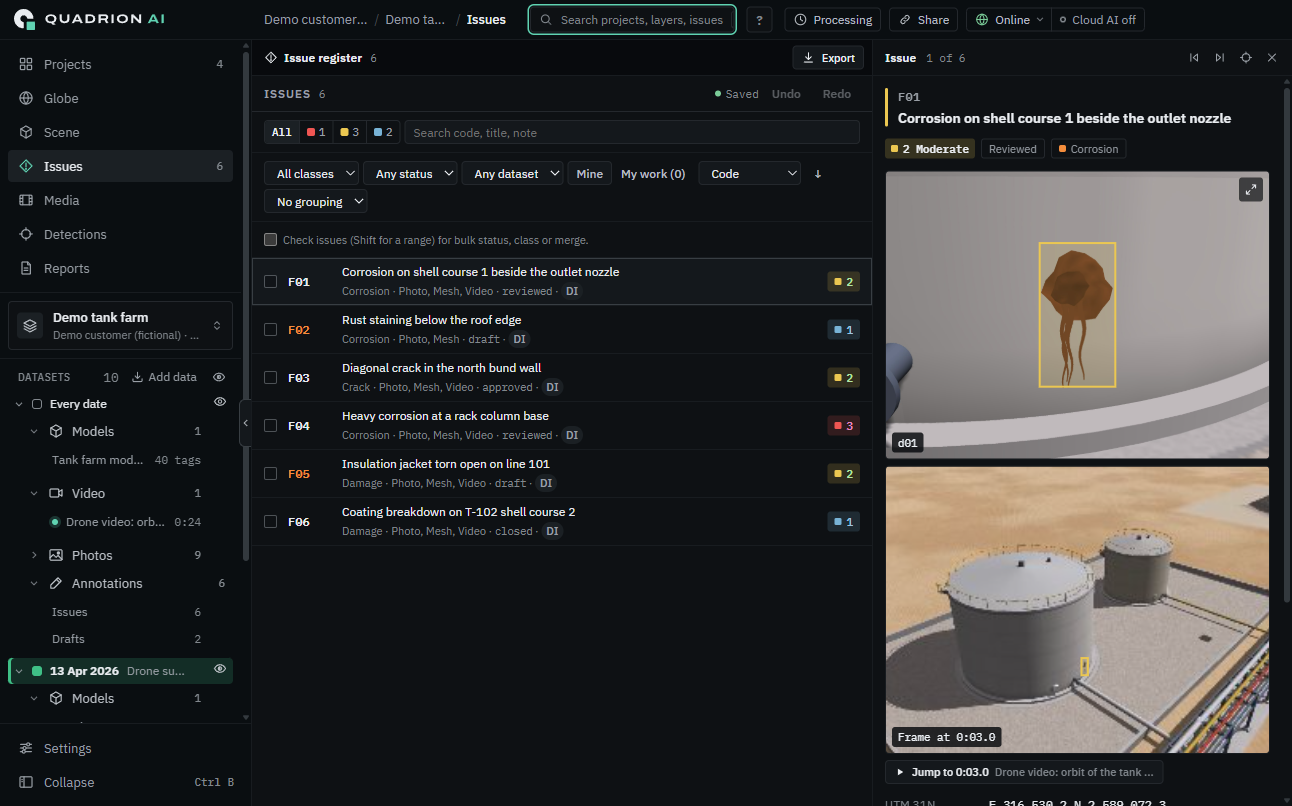The width and height of the screenshot is (1292, 806).
Task: Jump to the first issue in the Issue panel
Action: click(1194, 58)
